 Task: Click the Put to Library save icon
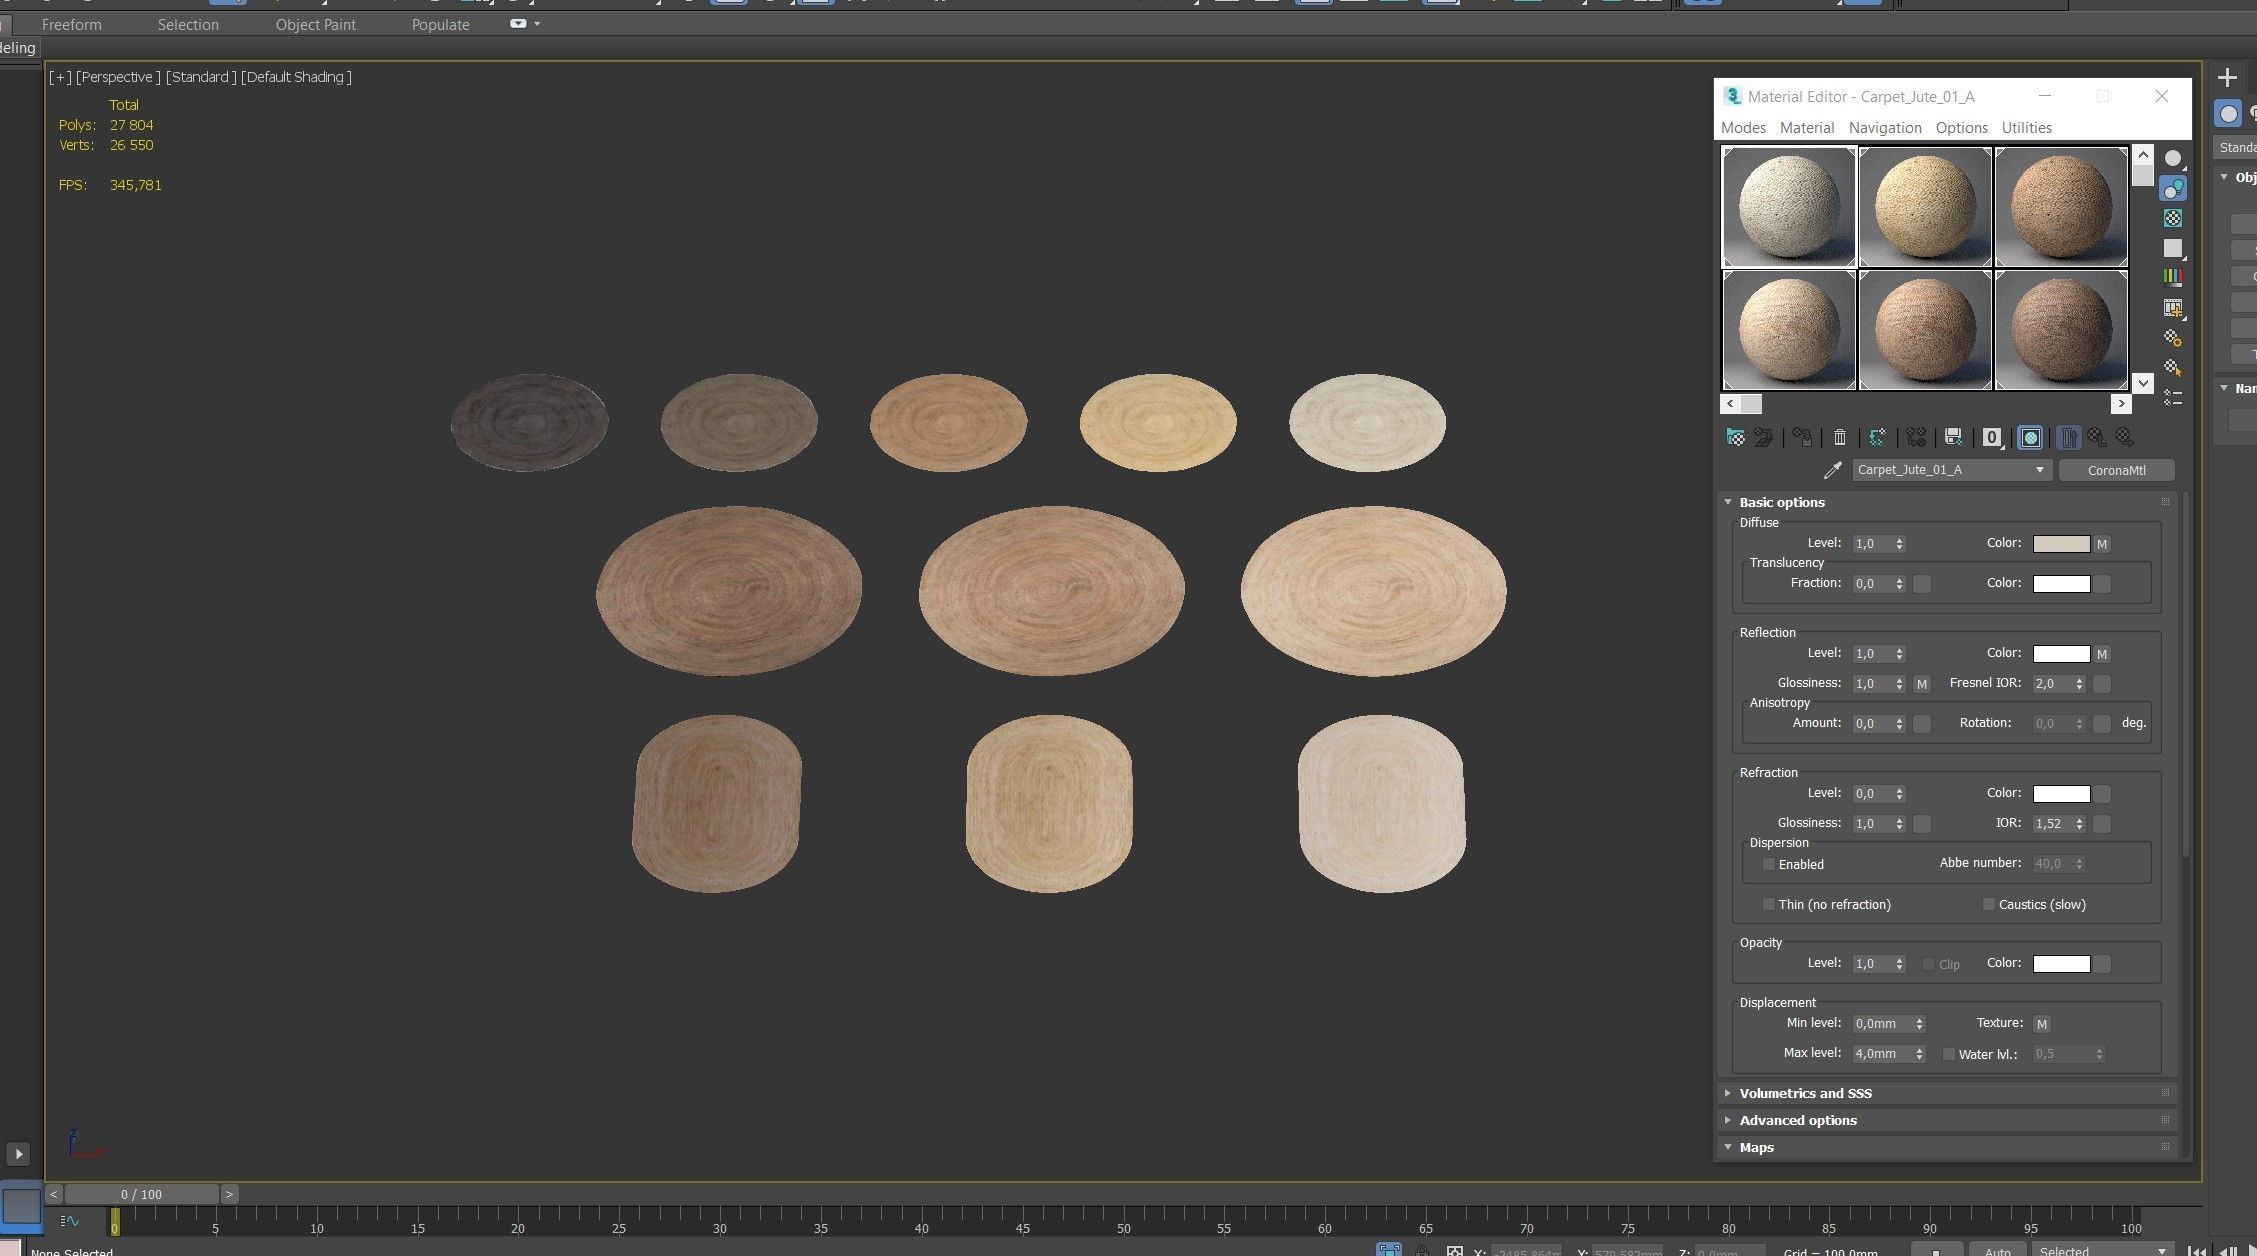pos(1953,437)
